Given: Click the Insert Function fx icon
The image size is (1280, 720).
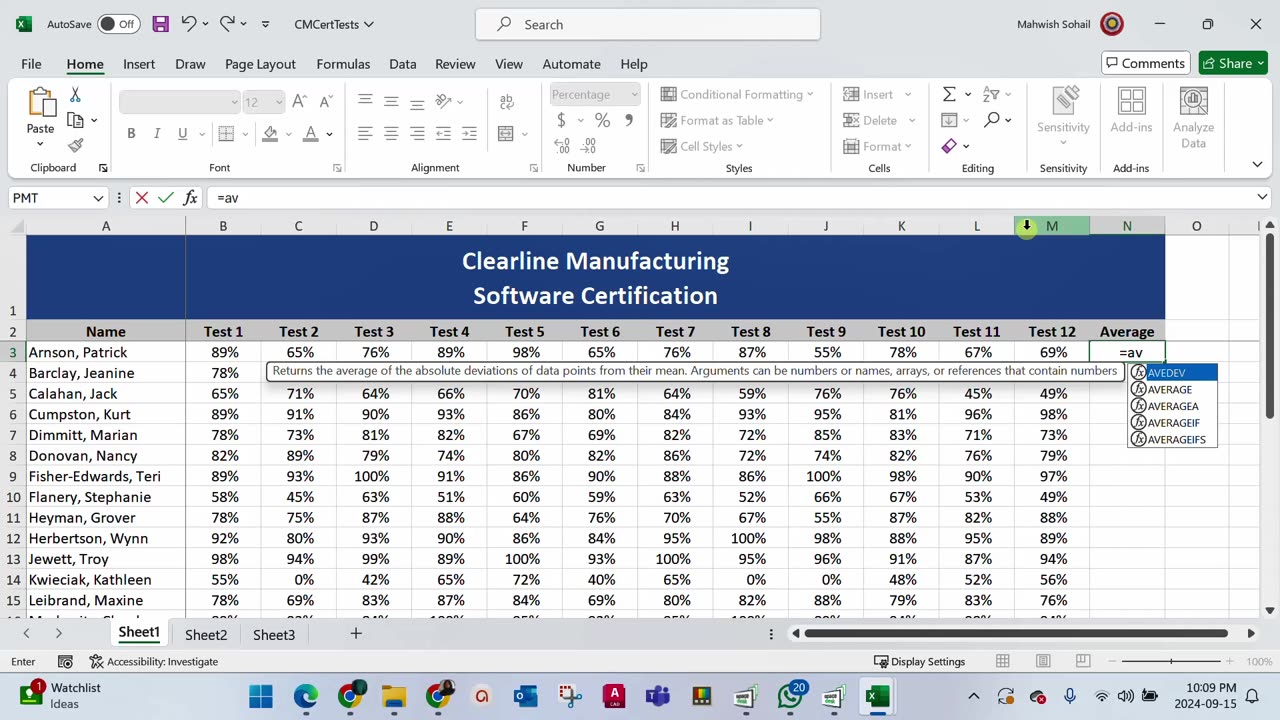Looking at the screenshot, I should click(190, 198).
